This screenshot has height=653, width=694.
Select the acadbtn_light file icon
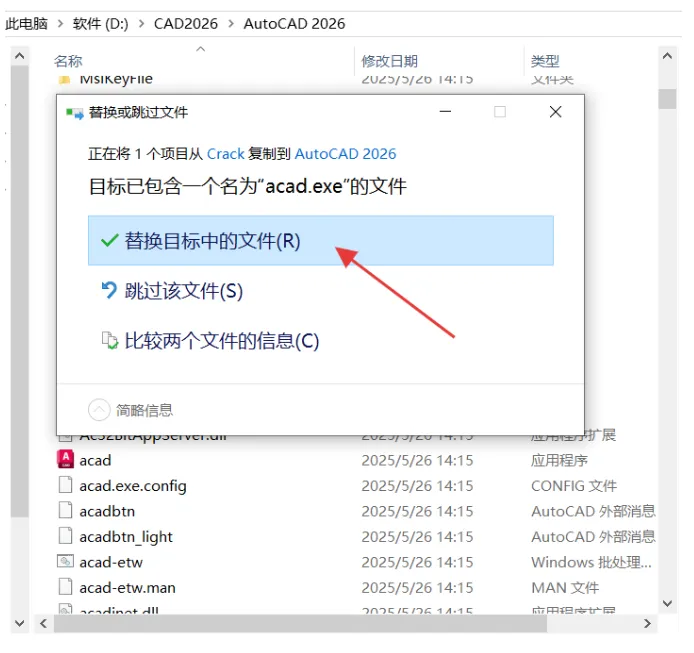pyautogui.click(x=66, y=536)
